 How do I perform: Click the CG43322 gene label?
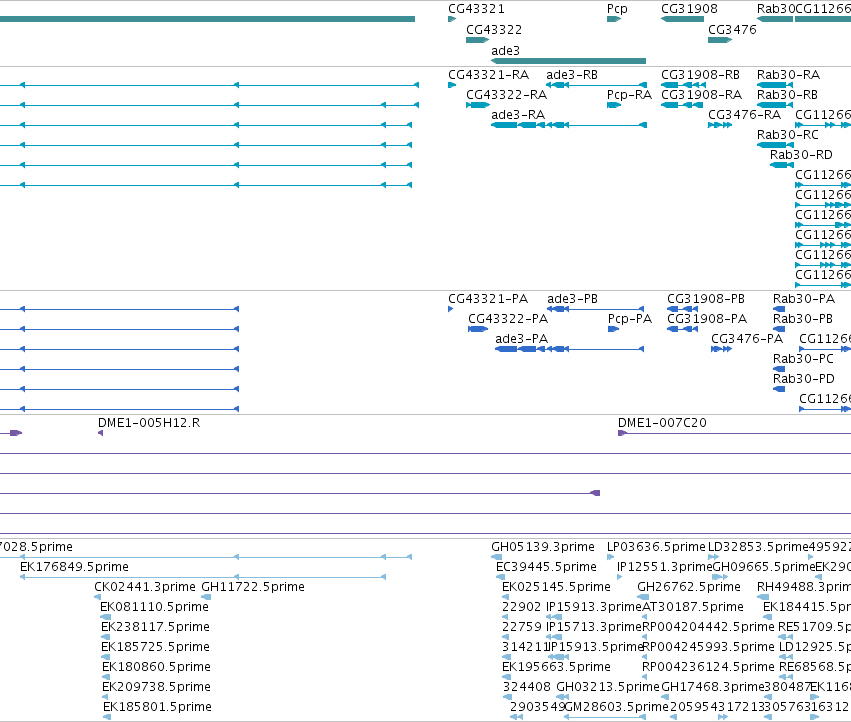point(494,29)
